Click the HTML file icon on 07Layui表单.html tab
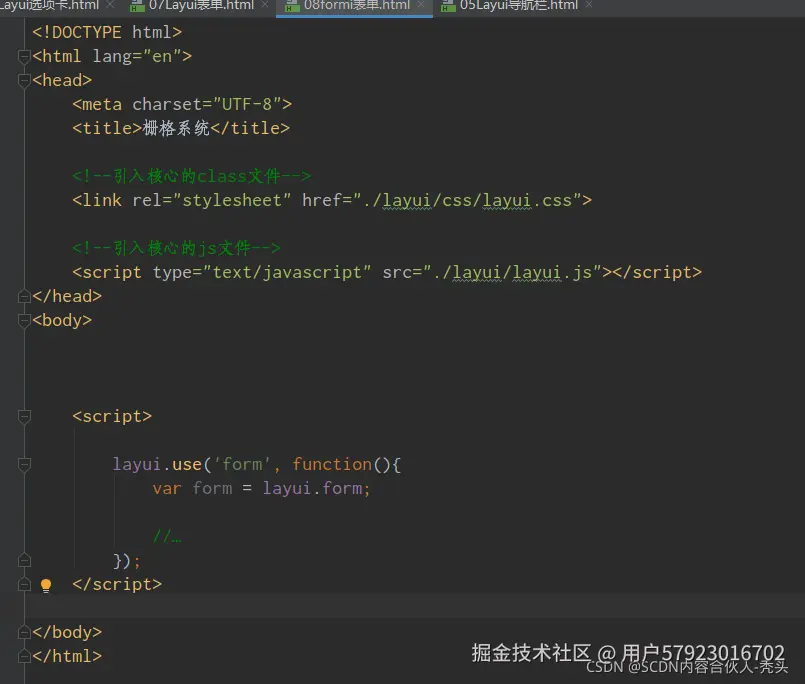The height and width of the screenshot is (684, 805). pyautogui.click(x=137, y=8)
